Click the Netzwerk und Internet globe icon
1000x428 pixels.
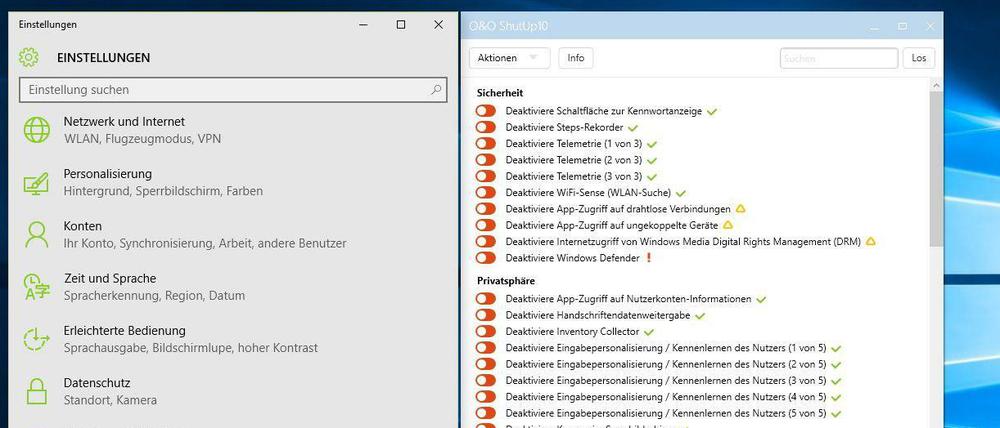tap(36, 129)
